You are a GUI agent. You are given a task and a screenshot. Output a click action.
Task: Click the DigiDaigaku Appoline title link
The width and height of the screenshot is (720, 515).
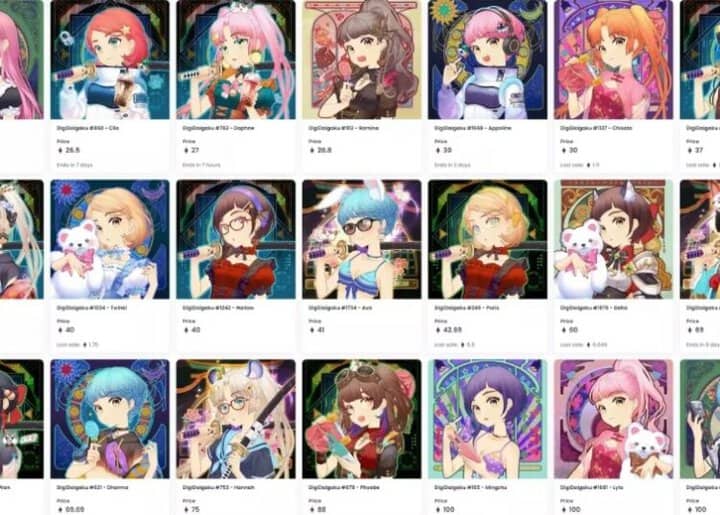coord(466,128)
